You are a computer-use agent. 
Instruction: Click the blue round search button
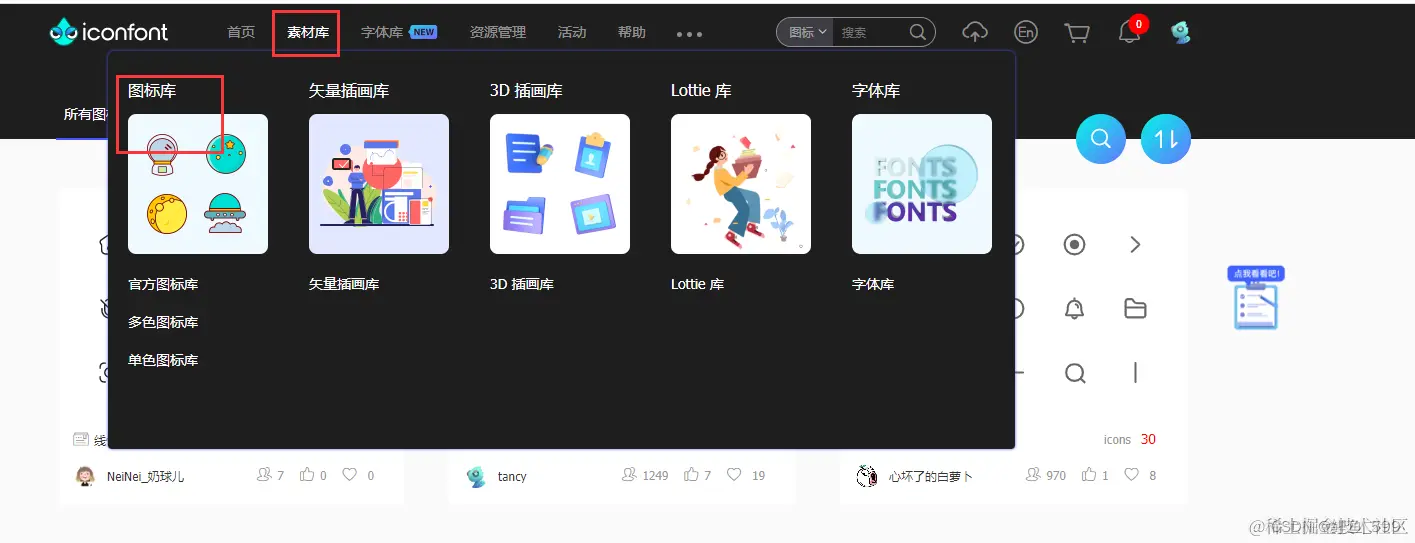tap(1101, 139)
